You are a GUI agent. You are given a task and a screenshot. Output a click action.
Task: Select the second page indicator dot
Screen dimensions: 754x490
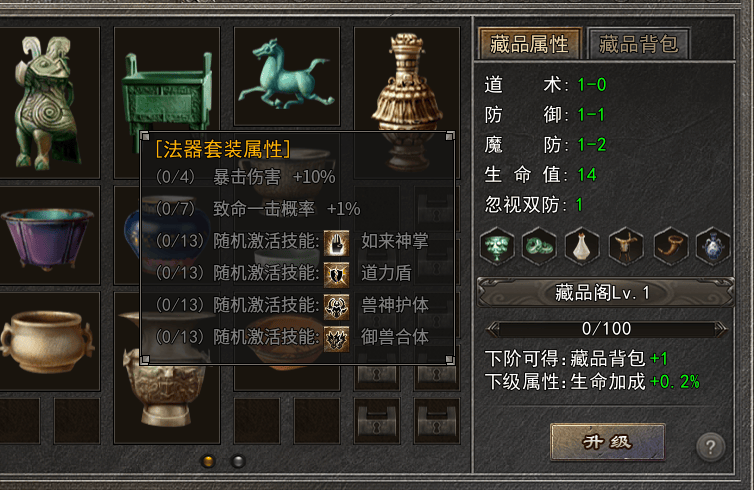[x=238, y=461]
